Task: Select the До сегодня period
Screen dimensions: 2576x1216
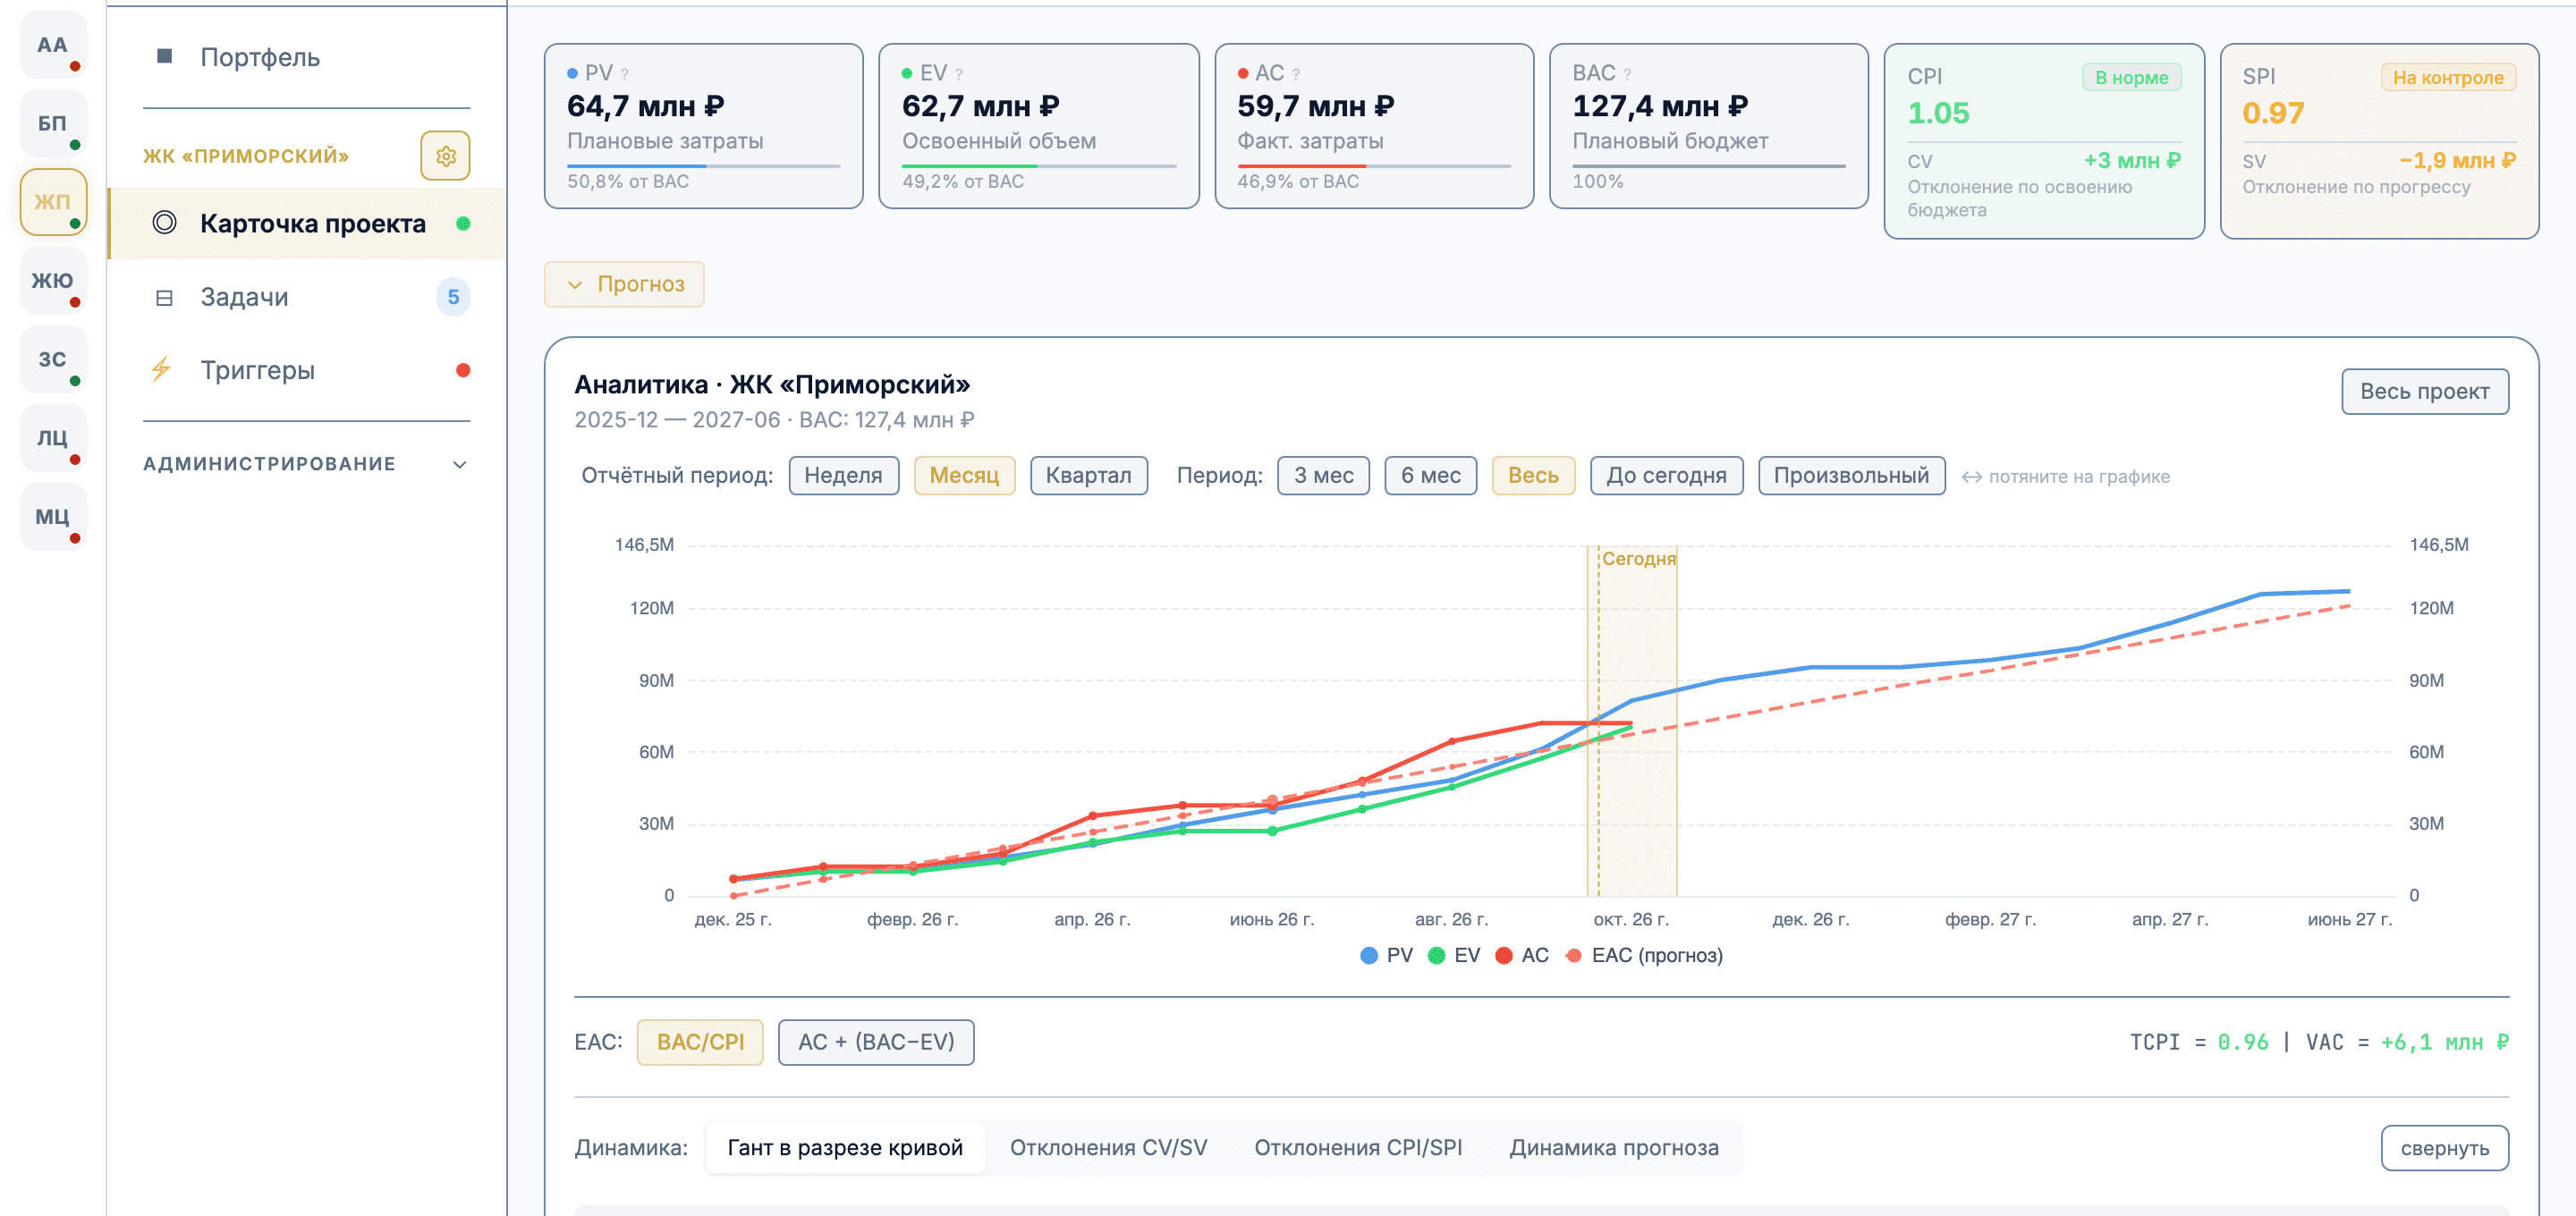Action: click(1666, 476)
